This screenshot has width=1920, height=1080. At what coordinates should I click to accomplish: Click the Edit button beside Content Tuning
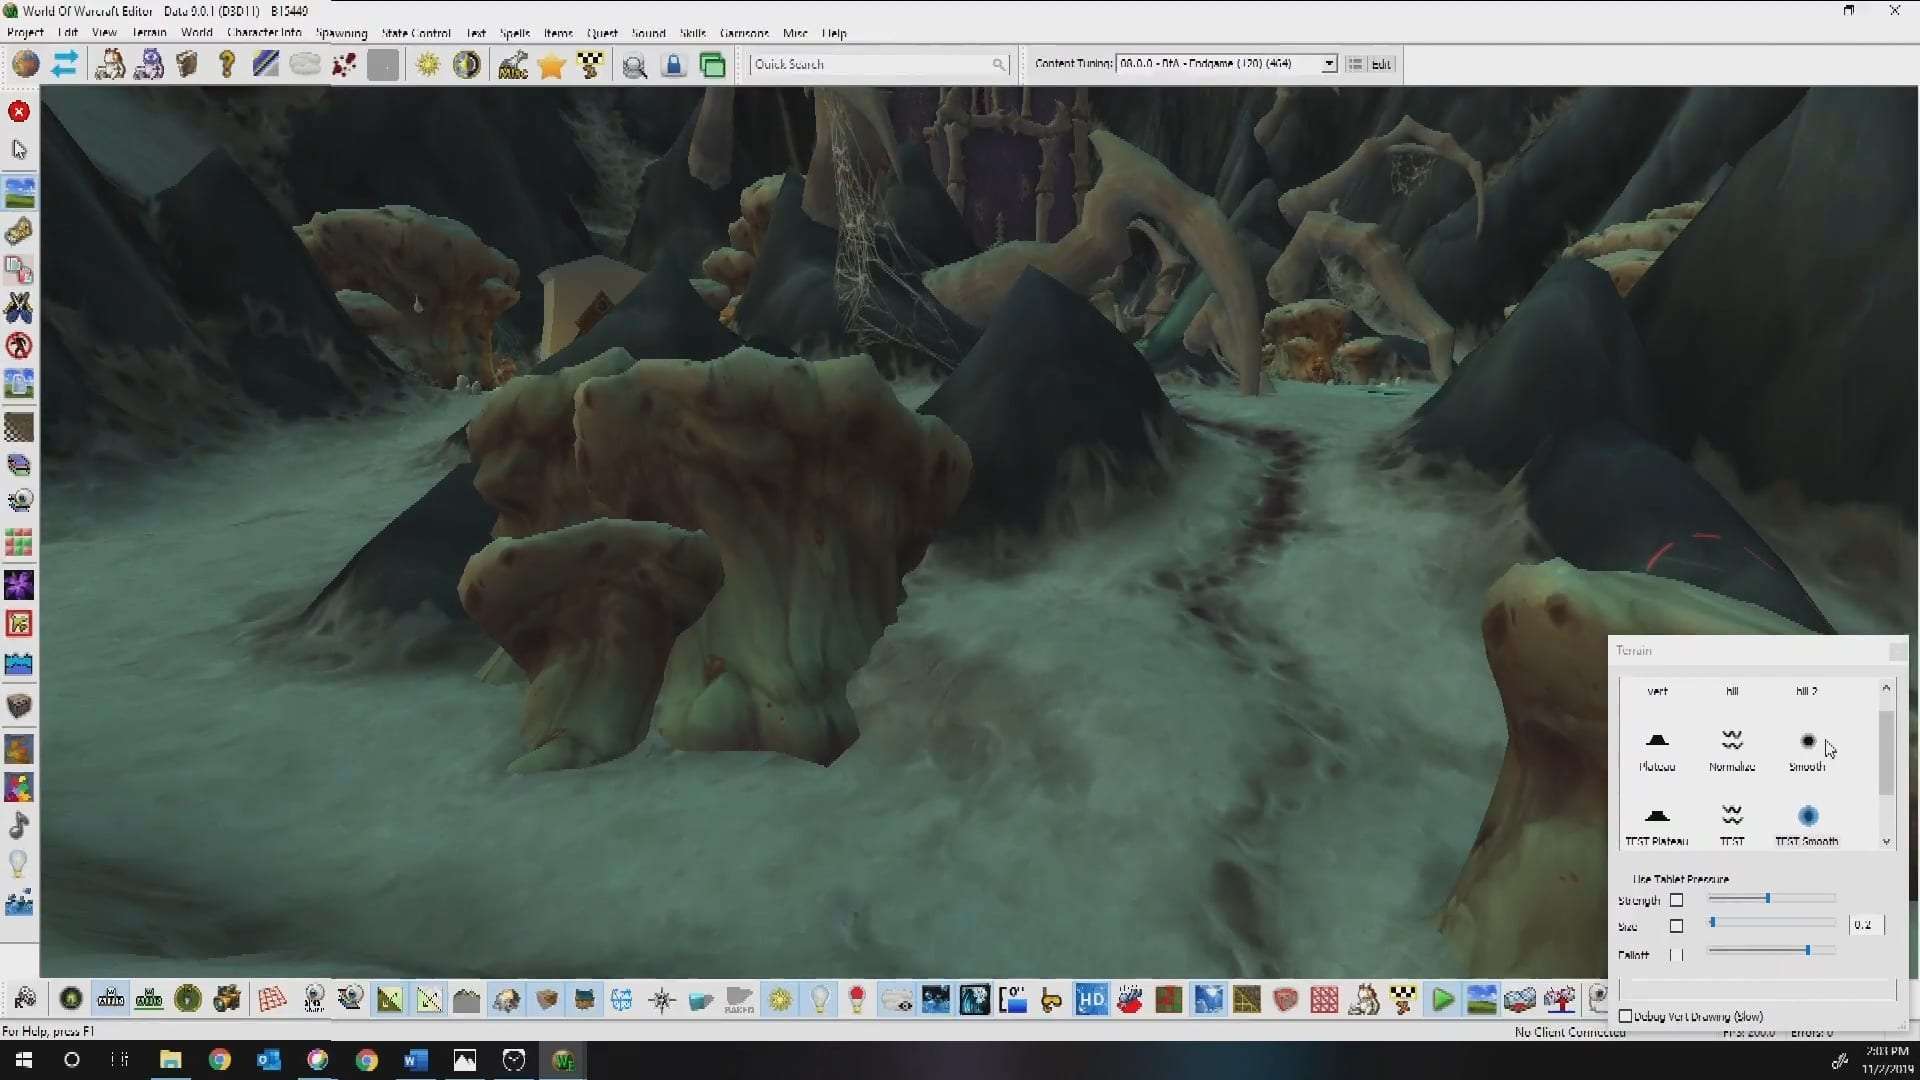click(1381, 64)
